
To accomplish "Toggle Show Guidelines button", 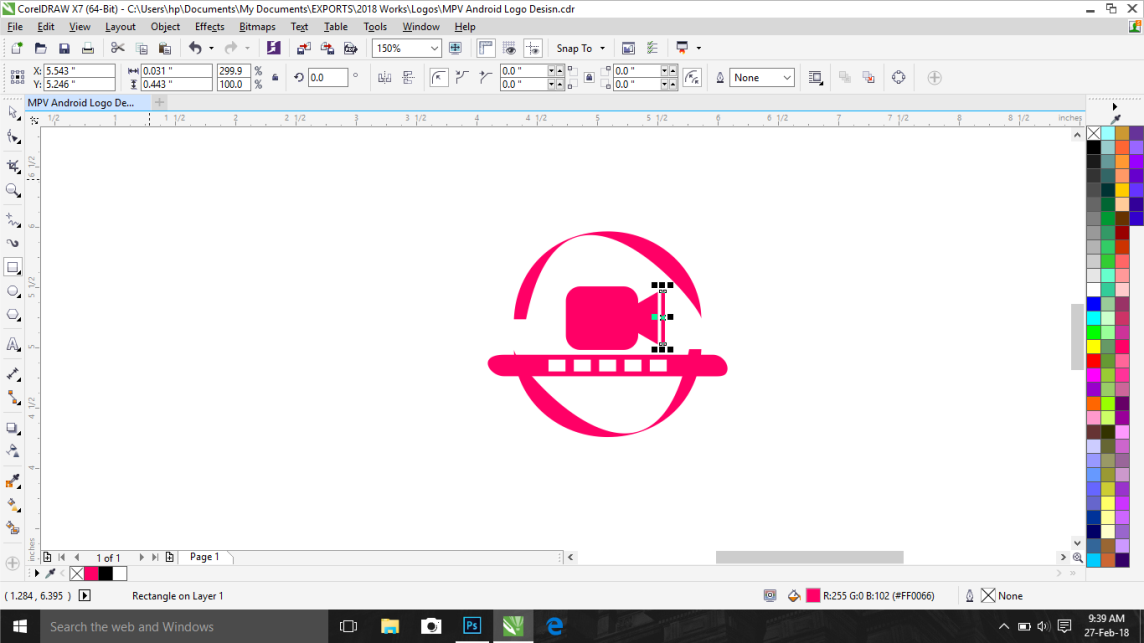I will pos(533,48).
